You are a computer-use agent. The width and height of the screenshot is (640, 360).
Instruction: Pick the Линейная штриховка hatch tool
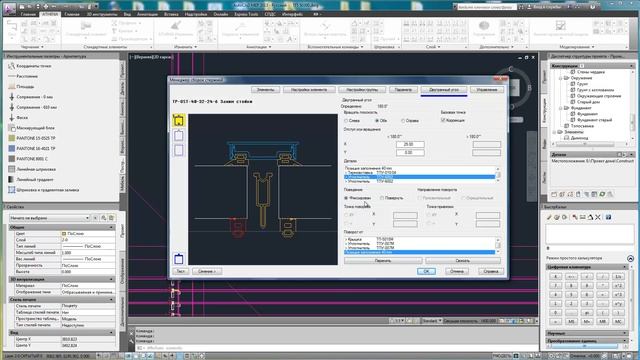(x=32, y=169)
